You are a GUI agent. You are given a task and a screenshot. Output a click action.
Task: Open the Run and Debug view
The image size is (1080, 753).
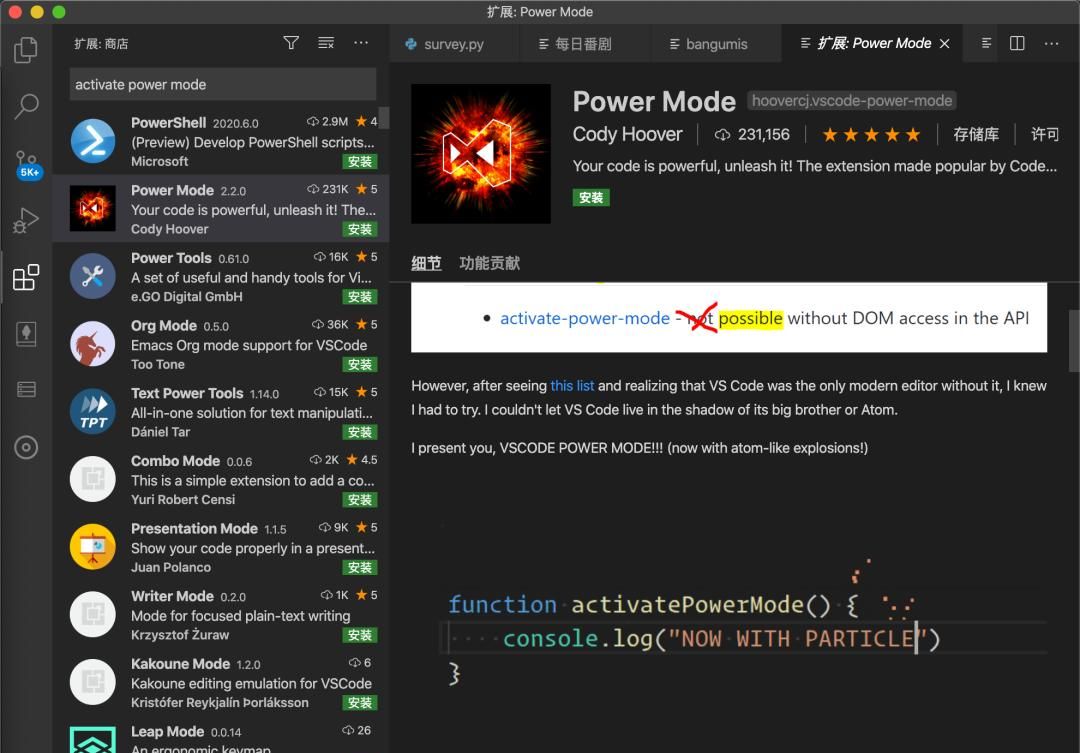[27, 218]
